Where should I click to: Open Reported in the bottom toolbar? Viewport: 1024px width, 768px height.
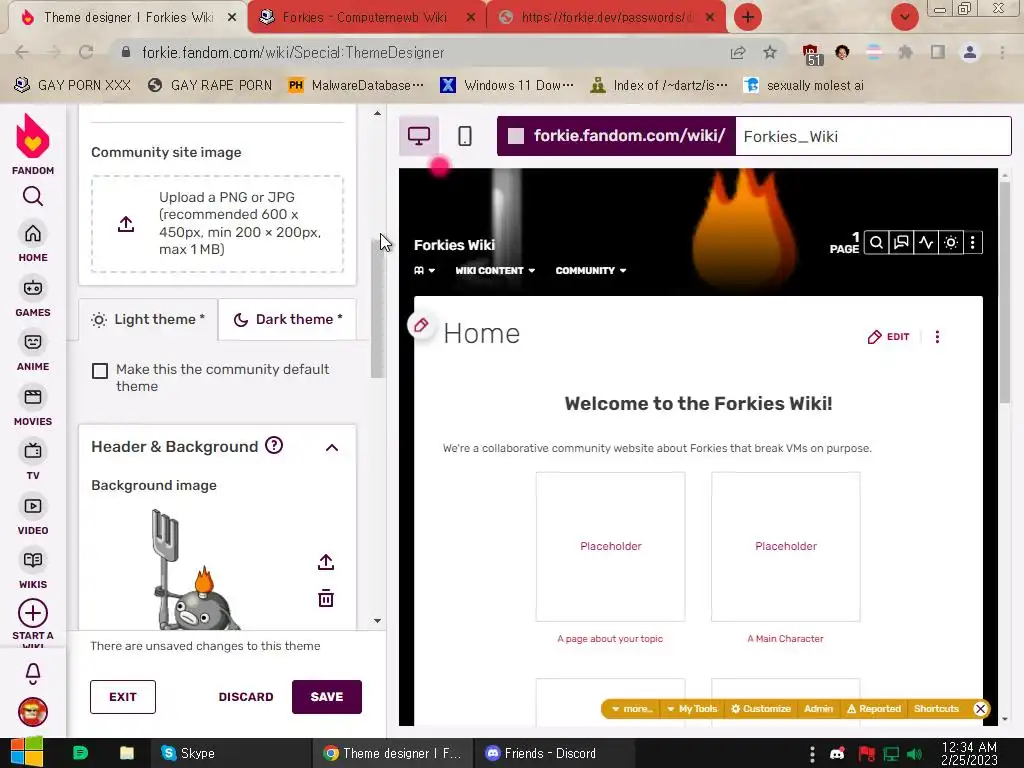point(874,709)
